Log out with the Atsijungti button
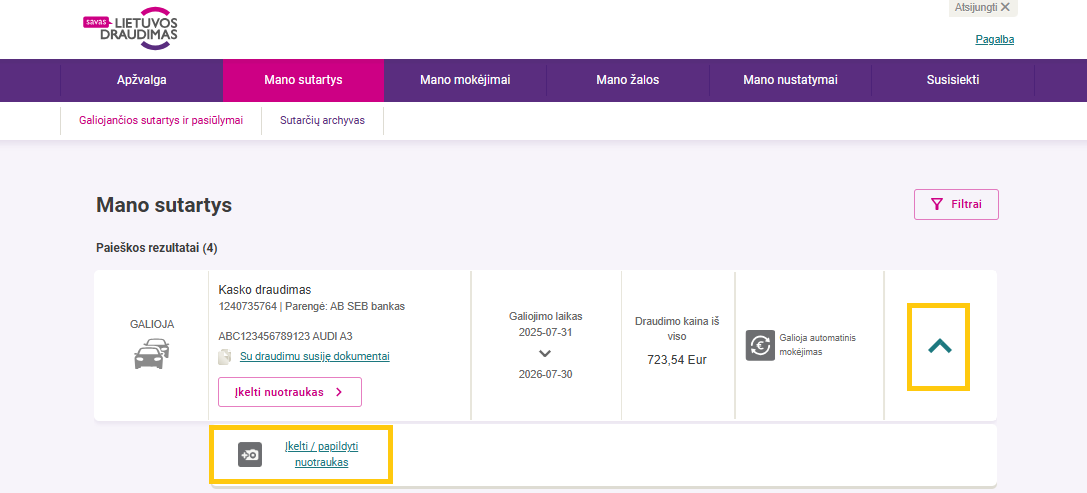The image size is (1087, 493). [x=982, y=7]
